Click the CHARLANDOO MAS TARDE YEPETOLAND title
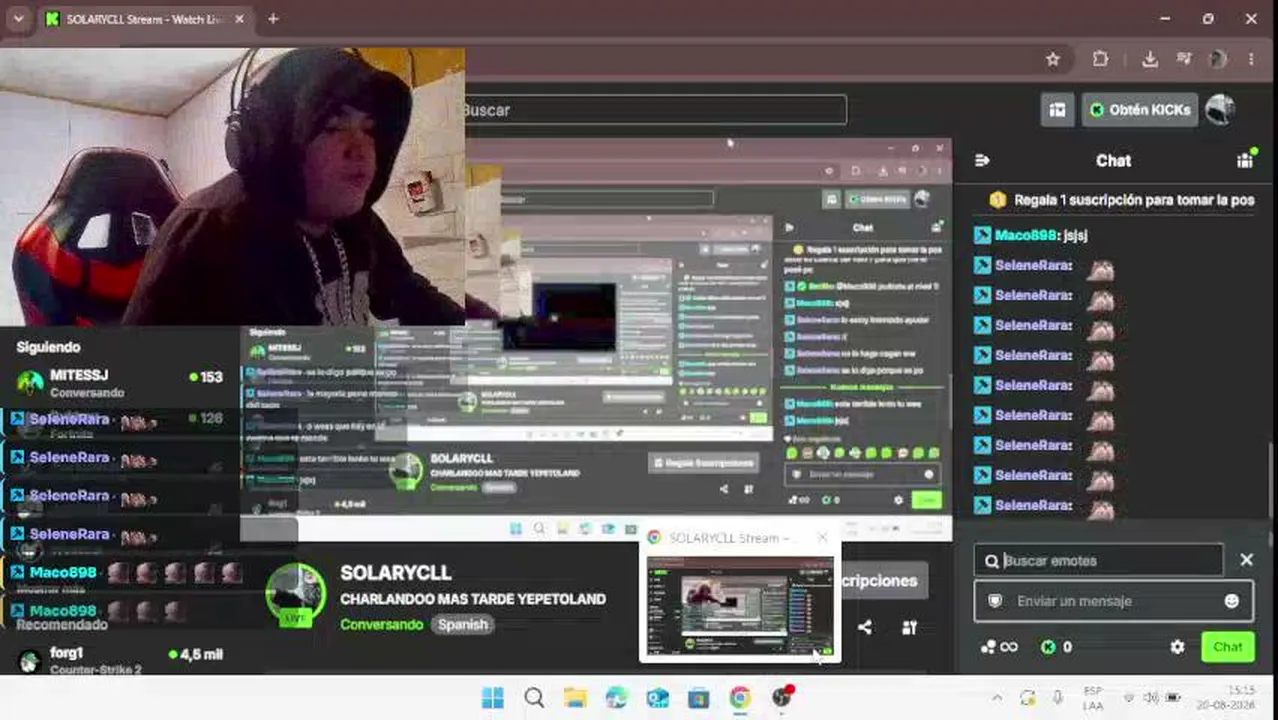1278x720 pixels. click(x=473, y=599)
